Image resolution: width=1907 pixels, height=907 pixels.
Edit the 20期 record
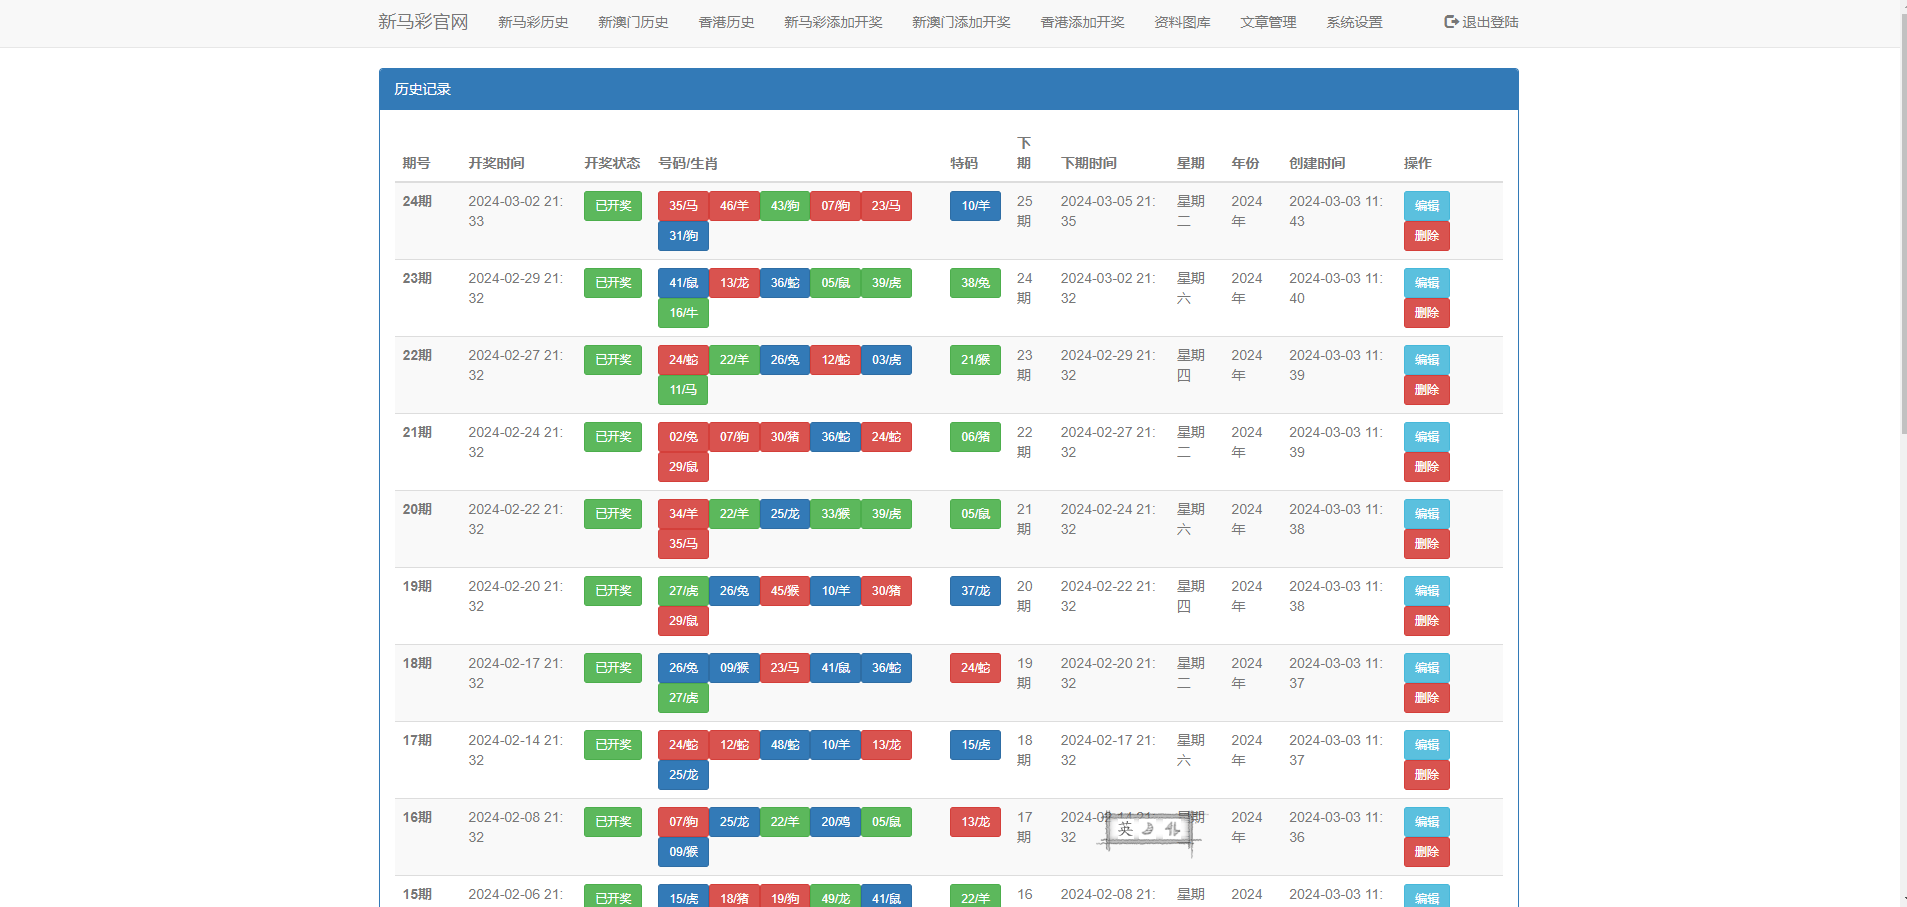pos(1426,514)
